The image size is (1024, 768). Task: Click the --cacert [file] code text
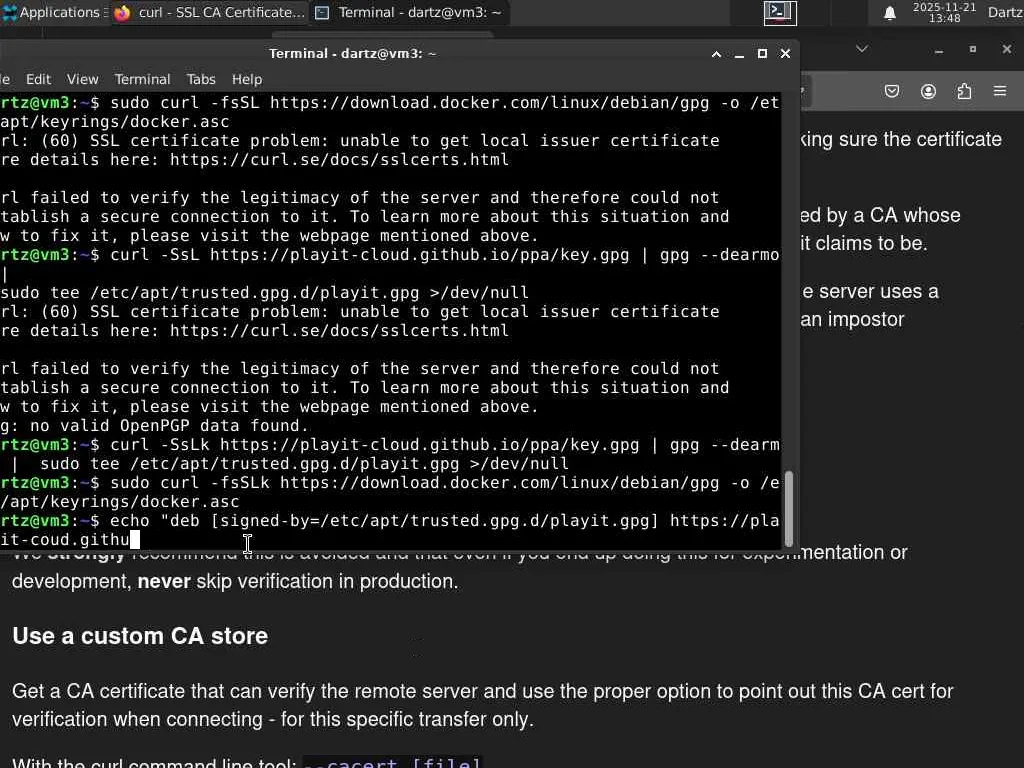pyautogui.click(x=393, y=763)
